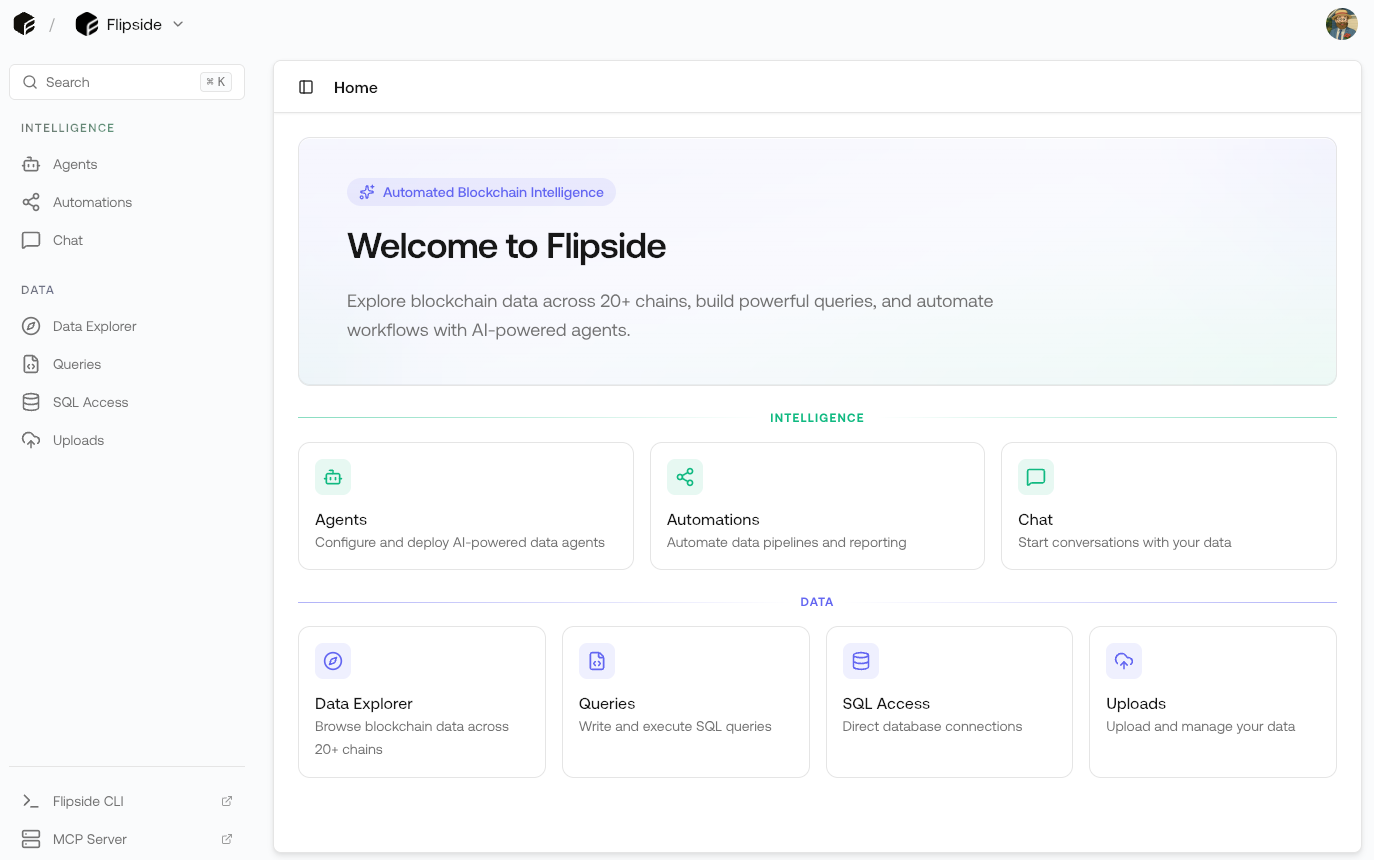Click the DATA heading in sidebar
Screen dimensions: 1374x860
coord(38,290)
